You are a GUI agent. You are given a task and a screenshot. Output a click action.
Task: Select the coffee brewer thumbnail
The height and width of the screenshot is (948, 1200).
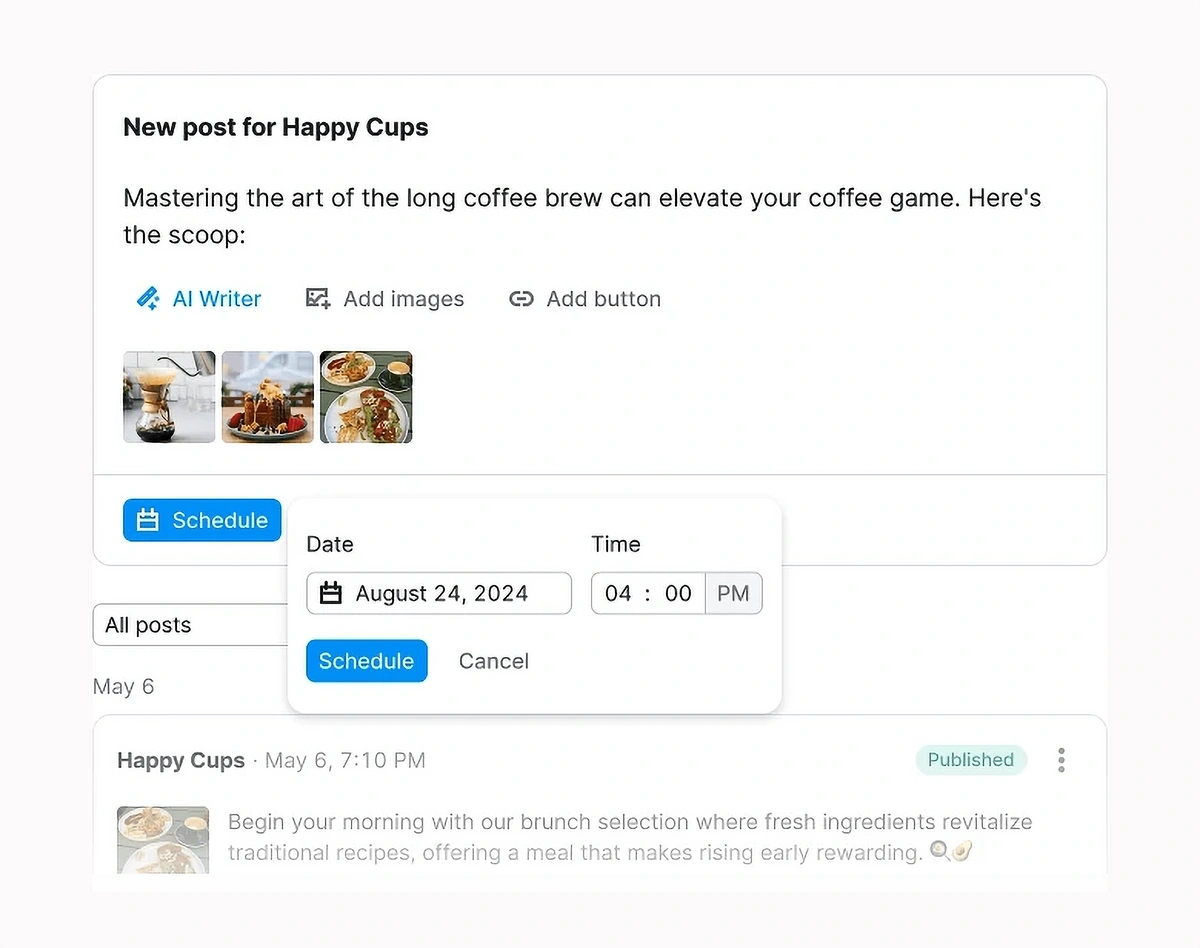click(169, 397)
